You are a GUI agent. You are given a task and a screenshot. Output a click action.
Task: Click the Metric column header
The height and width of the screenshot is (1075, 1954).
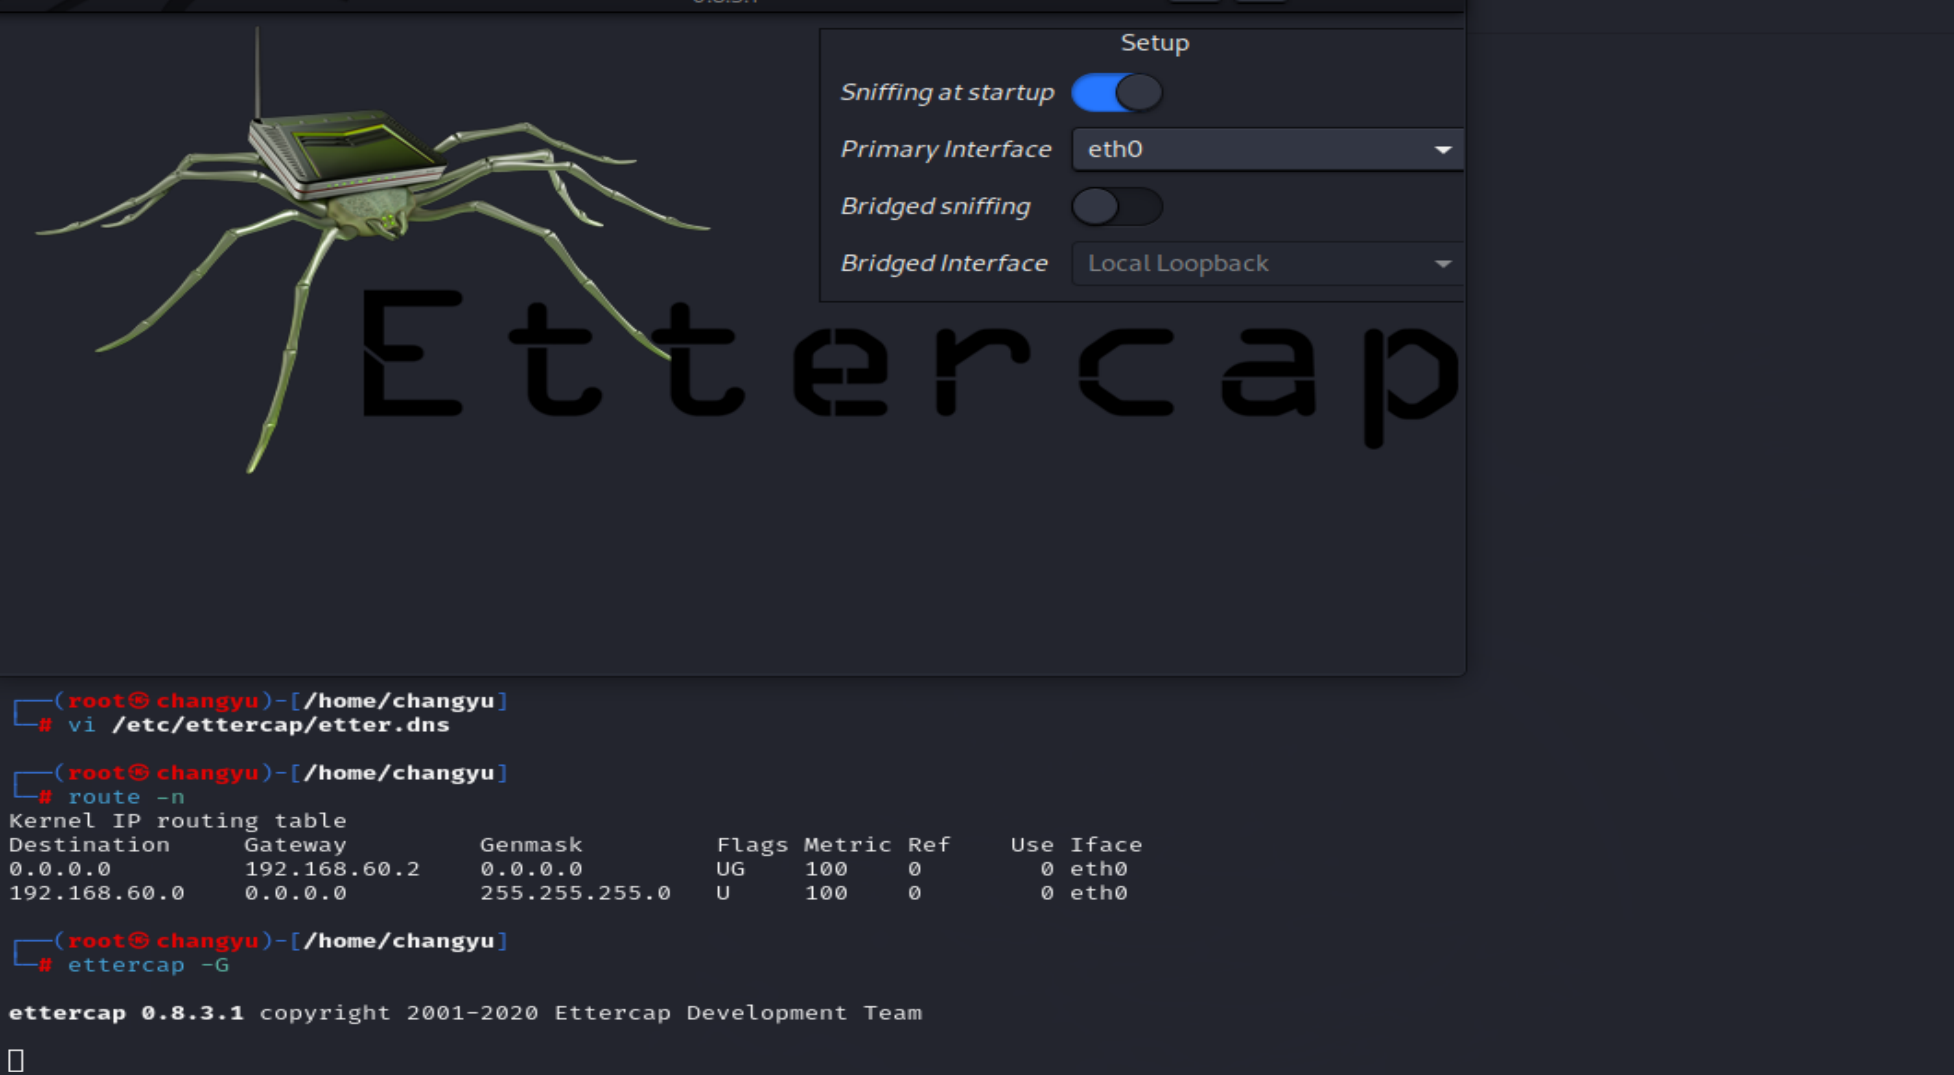[x=847, y=845]
